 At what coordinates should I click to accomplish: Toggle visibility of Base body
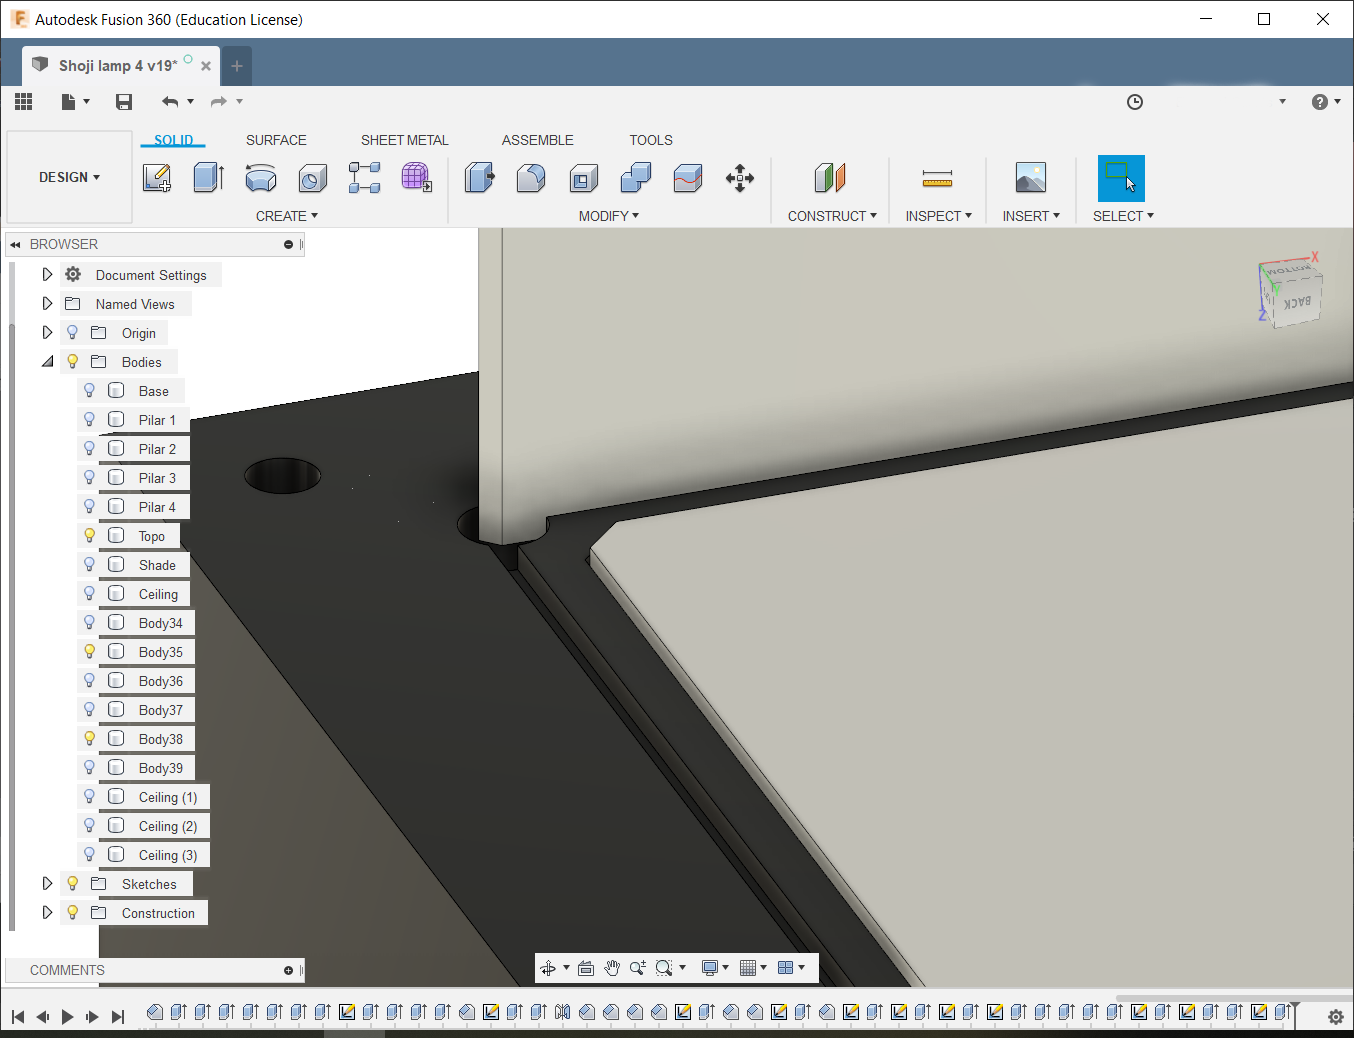[x=89, y=391]
